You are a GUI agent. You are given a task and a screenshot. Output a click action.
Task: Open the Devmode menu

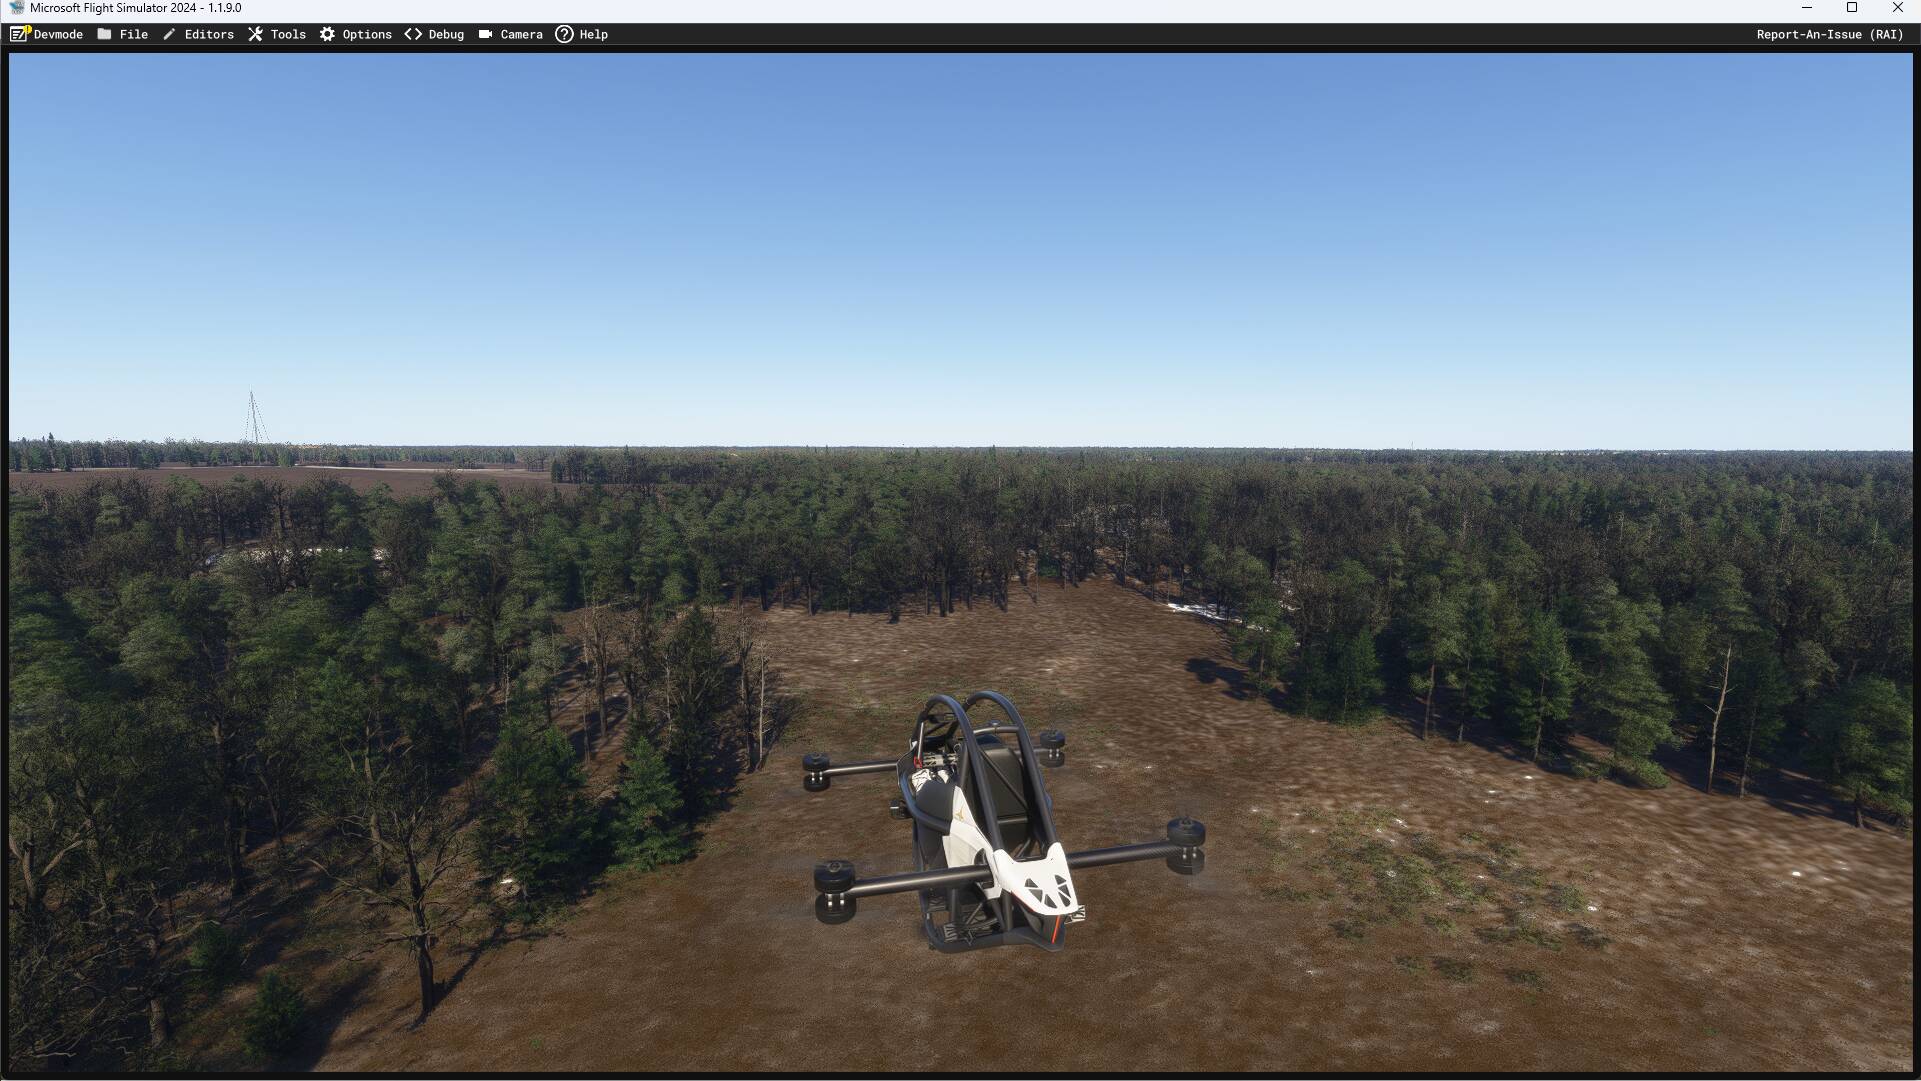(x=58, y=34)
